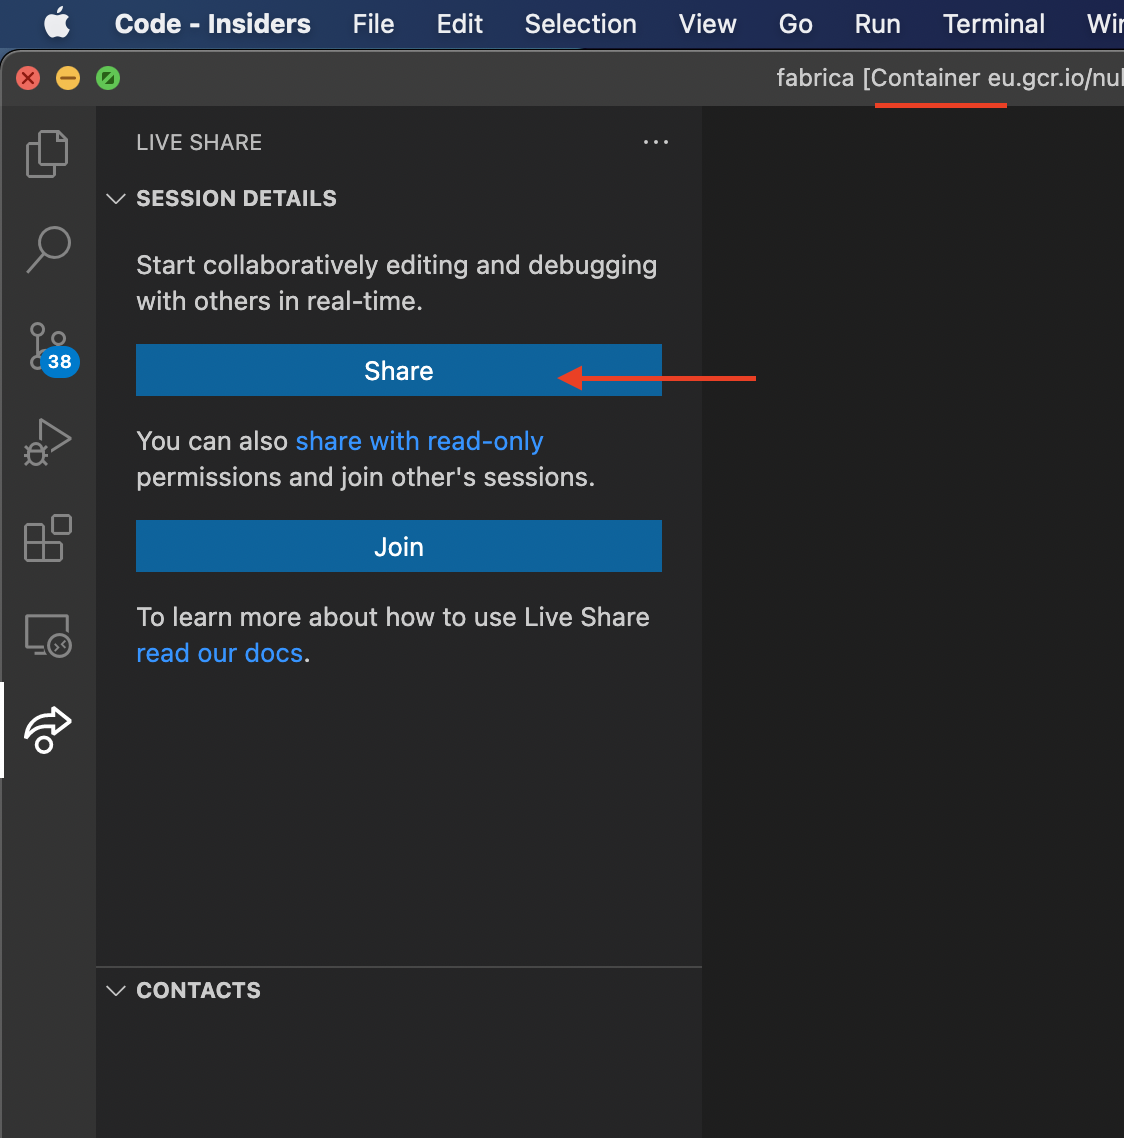This screenshot has width=1124, height=1138.
Task: Click the Join button
Action: [398, 546]
